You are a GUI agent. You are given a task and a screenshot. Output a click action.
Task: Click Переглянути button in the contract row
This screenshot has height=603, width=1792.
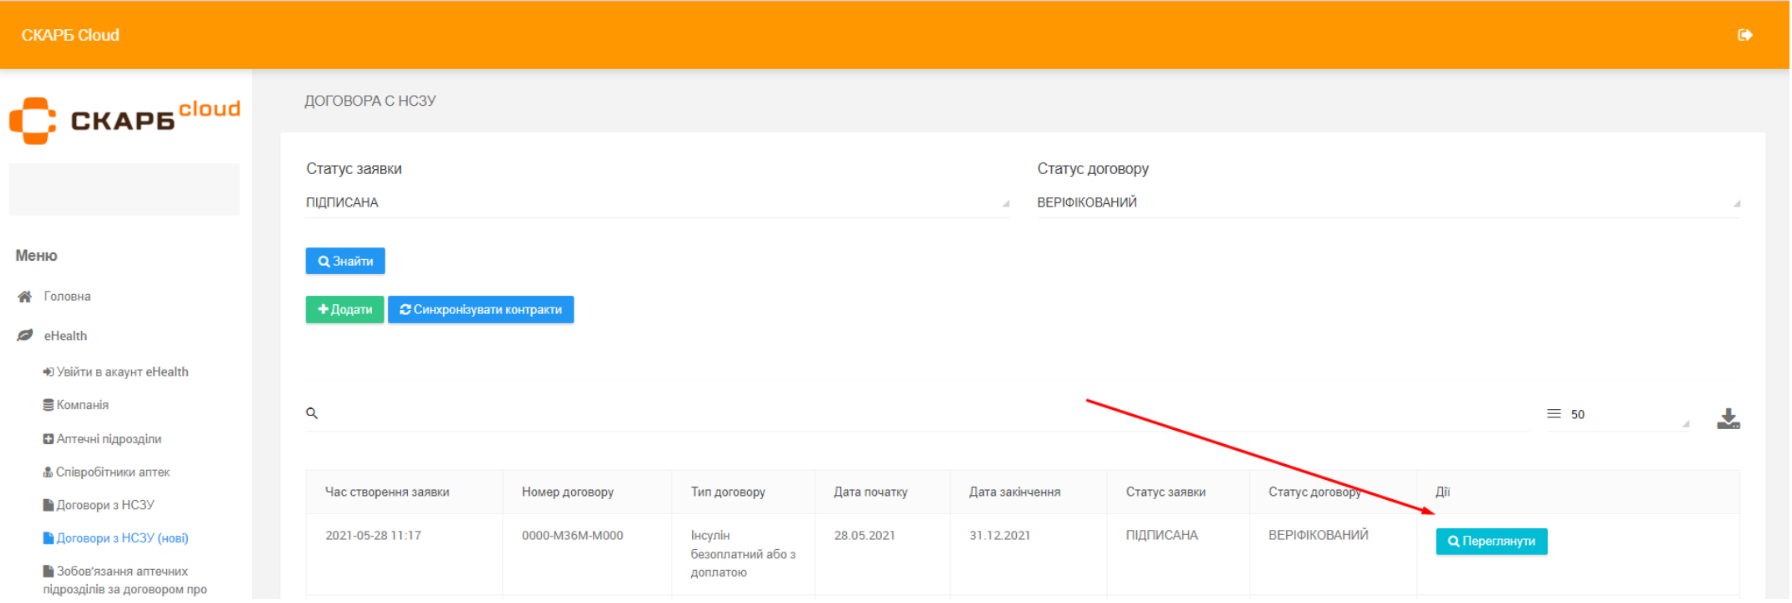[x=1490, y=542]
